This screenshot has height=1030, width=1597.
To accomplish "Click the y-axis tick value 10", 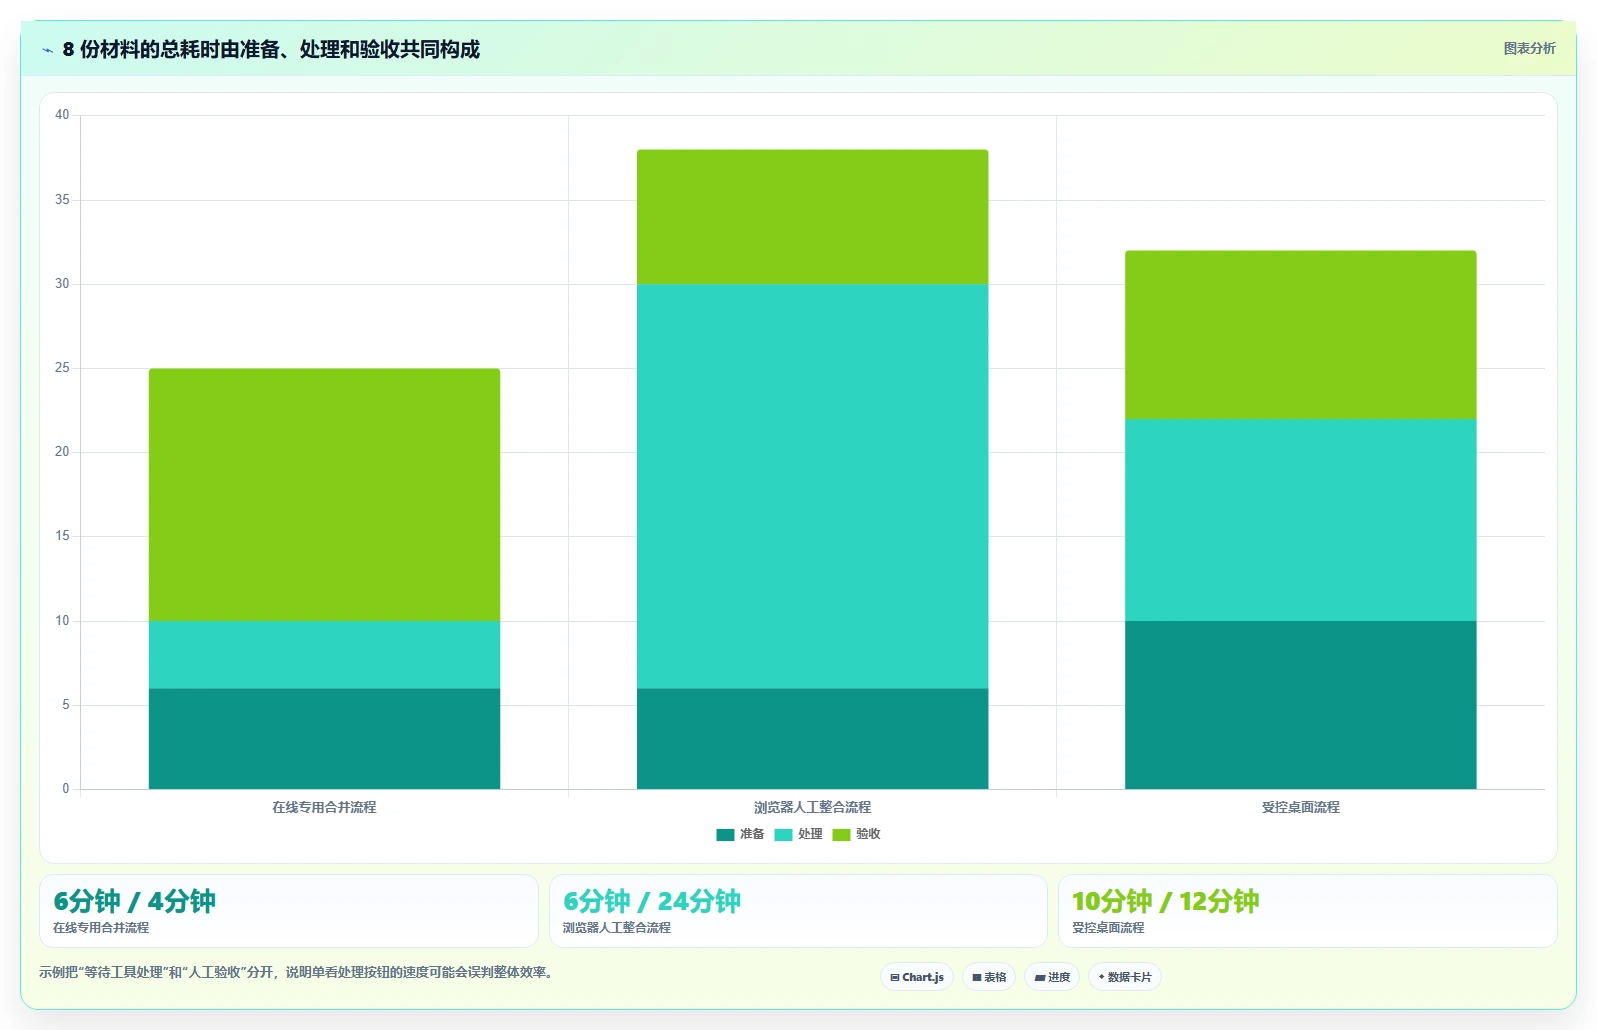I will pyautogui.click(x=62, y=621).
